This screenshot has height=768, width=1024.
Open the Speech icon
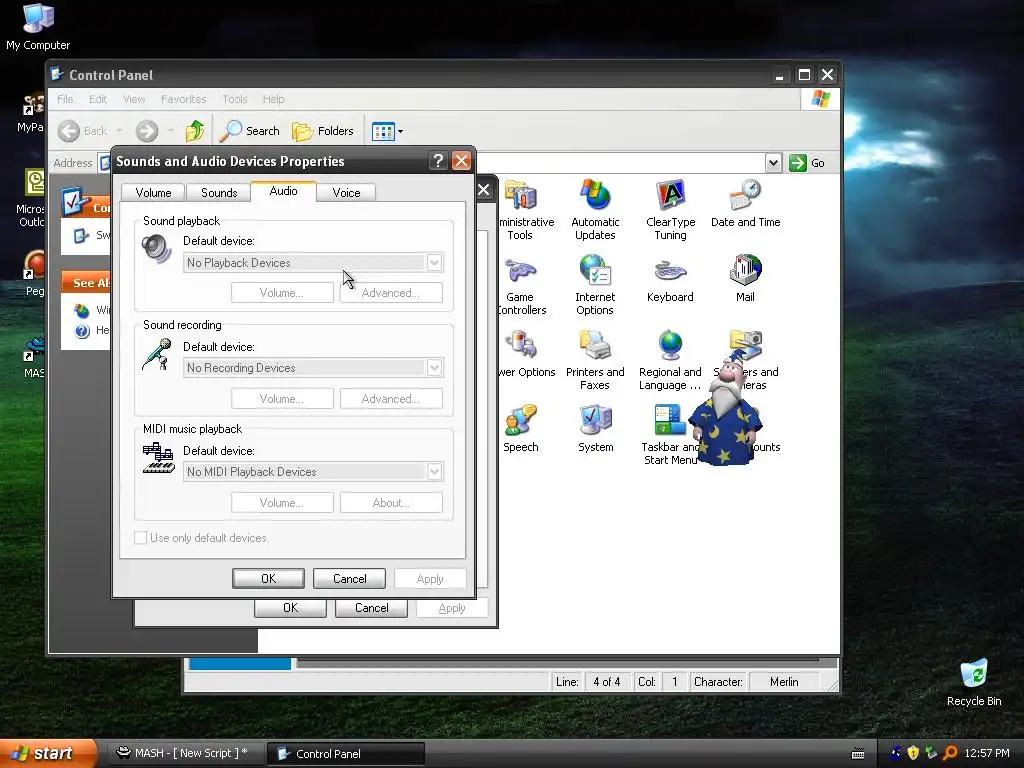pos(520,429)
